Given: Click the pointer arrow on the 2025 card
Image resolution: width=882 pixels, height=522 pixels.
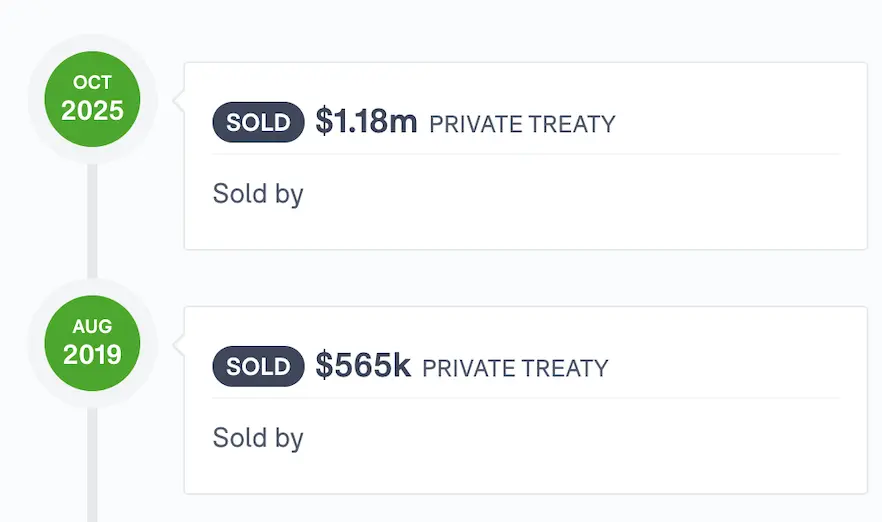Looking at the screenshot, I should 180,100.
